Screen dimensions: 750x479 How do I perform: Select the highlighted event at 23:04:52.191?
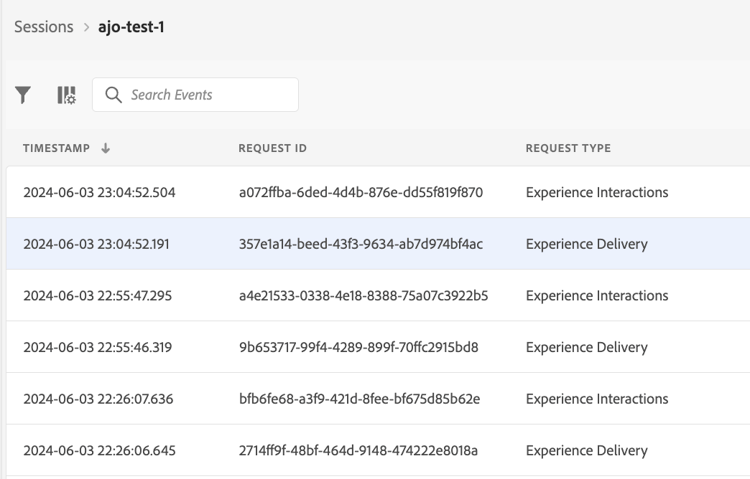pyautogui.click(x=378, y=244)
